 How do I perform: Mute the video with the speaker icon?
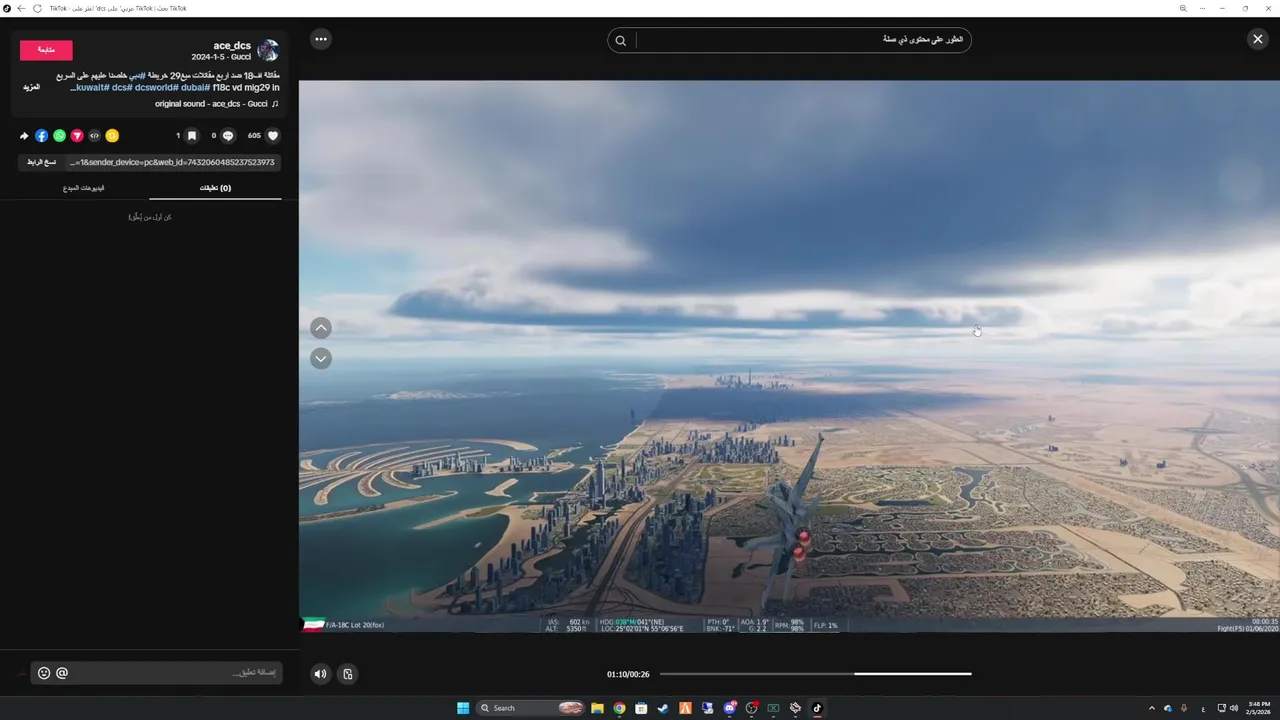(320, 674)
